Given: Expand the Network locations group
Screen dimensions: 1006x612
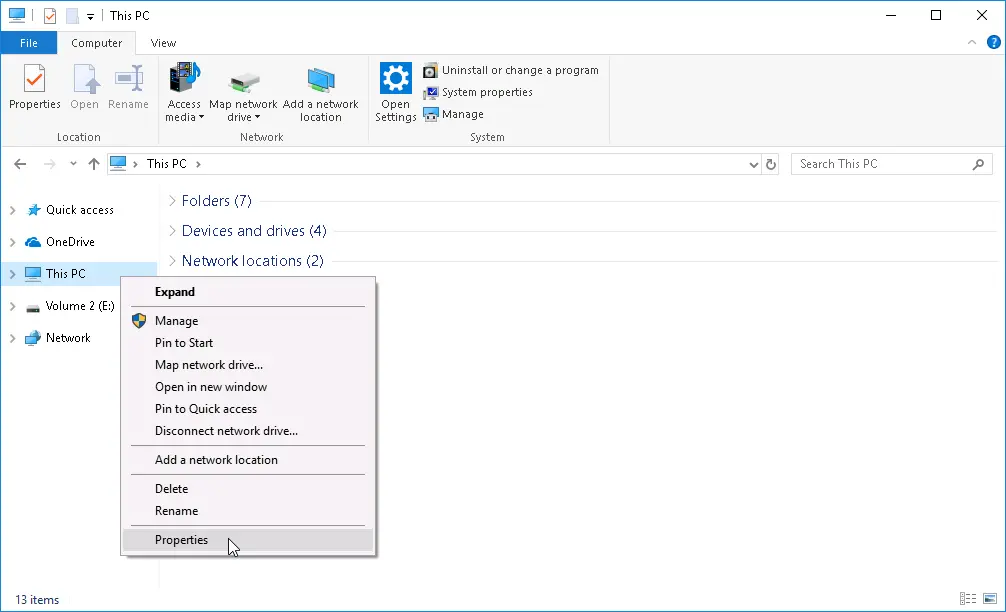Looking at the screenshot, I should (x=174, y=260).
